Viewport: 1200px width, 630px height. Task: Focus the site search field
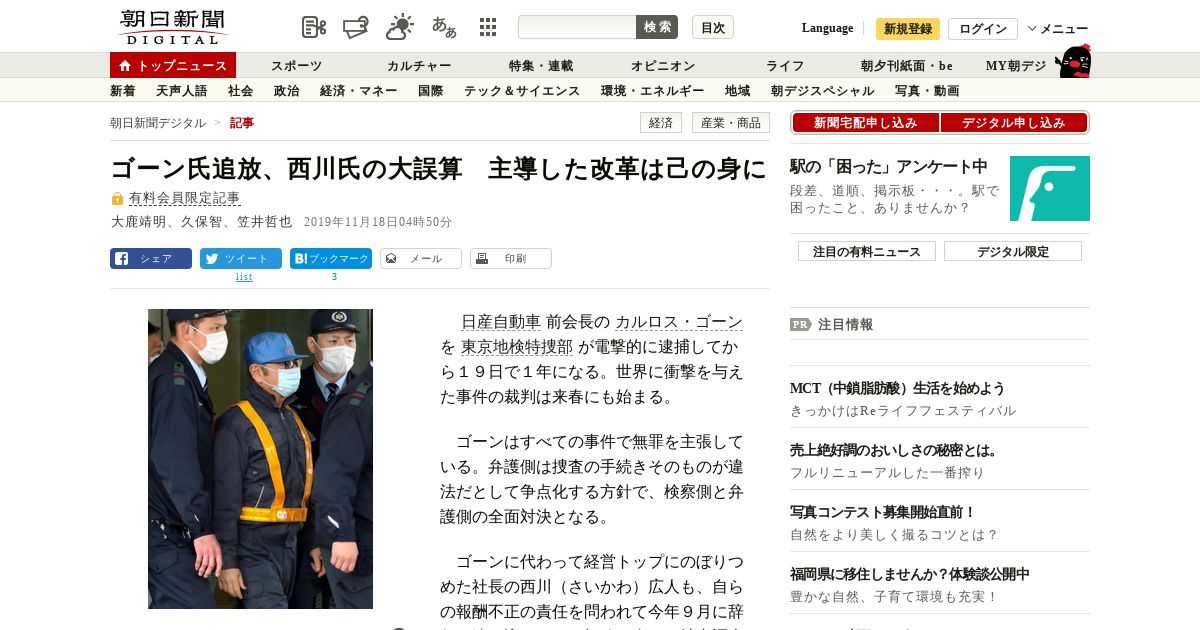577,27
